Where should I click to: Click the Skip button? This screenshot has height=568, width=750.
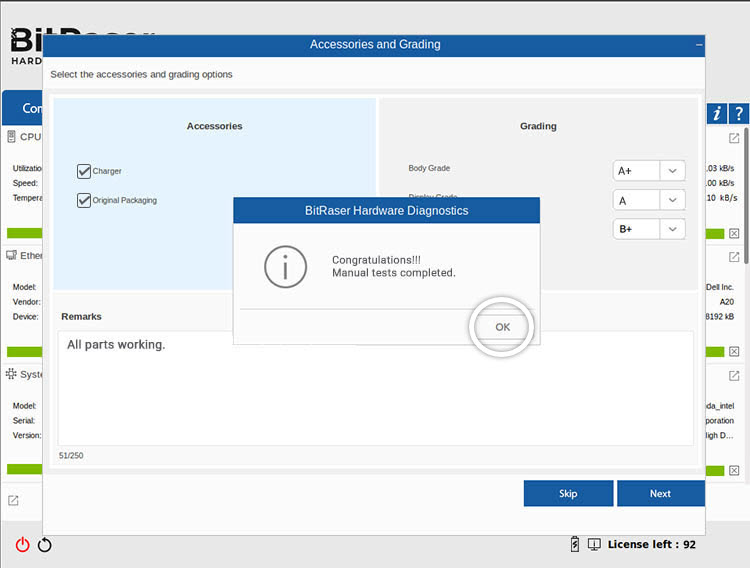pos(568,493)
